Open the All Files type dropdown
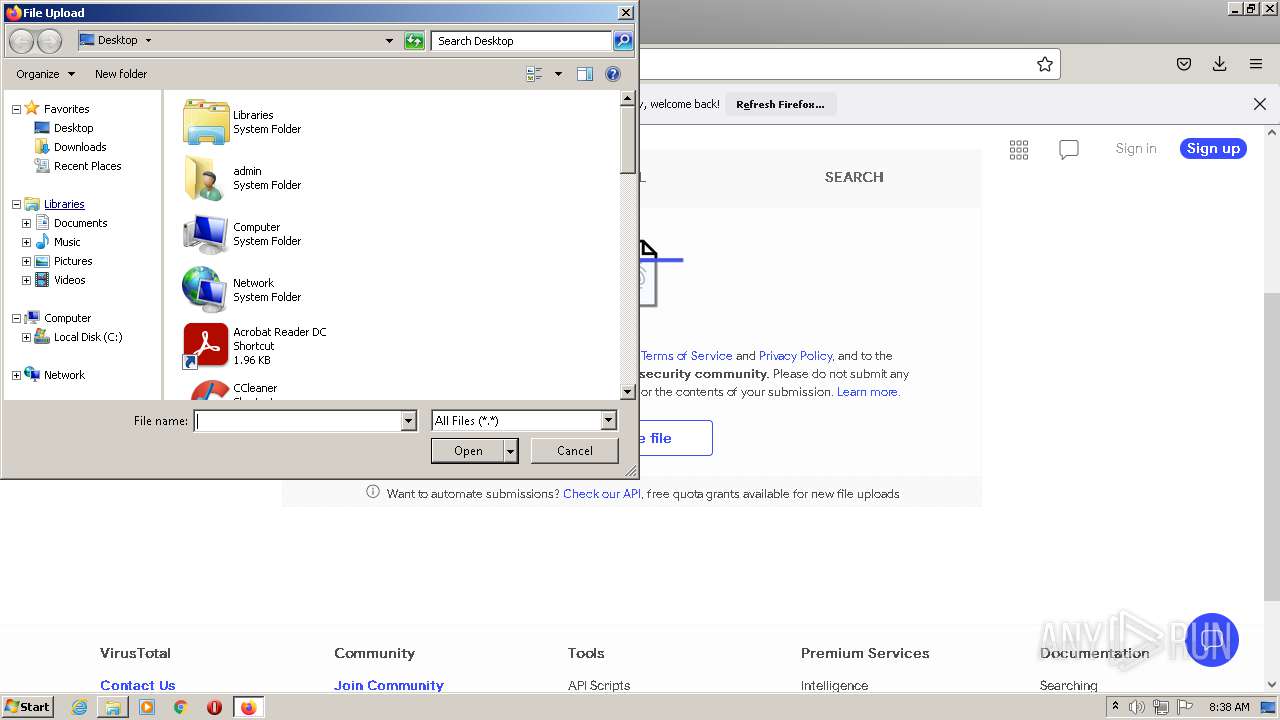Viewport: 1280px width, 720px height. tap(608, 421)
